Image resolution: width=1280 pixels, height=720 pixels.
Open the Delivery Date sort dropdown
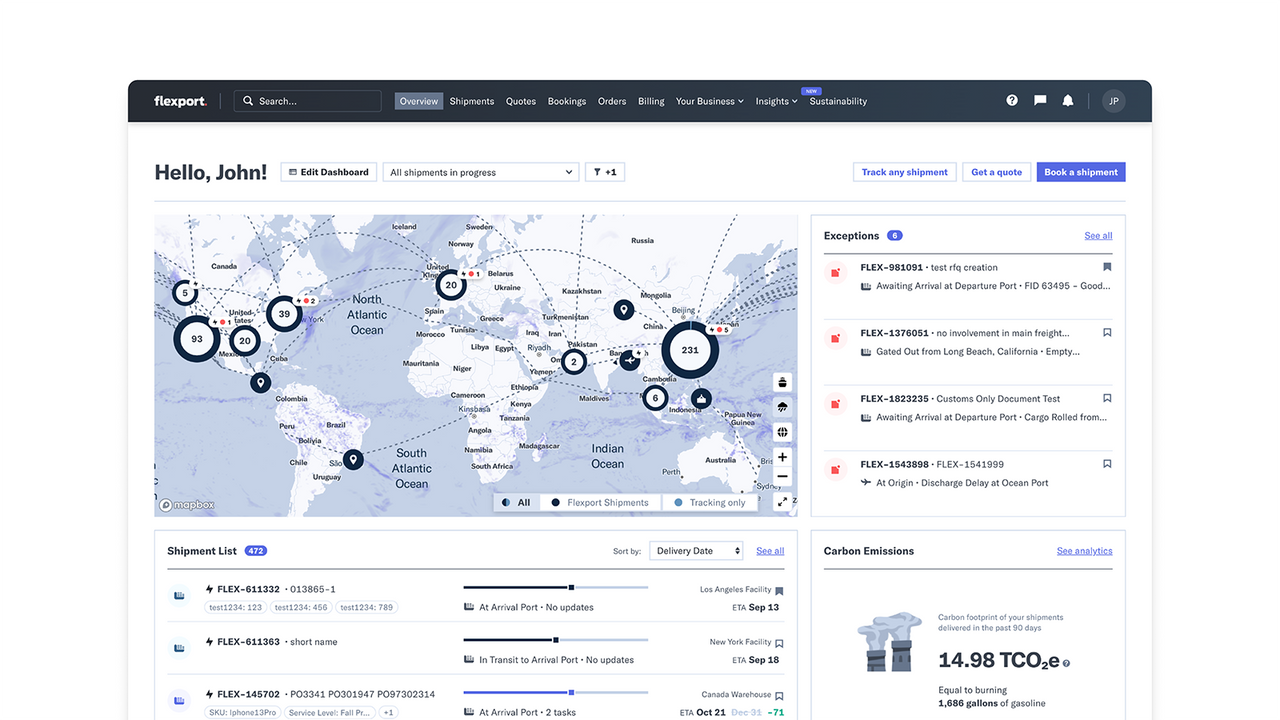point(697,551)
